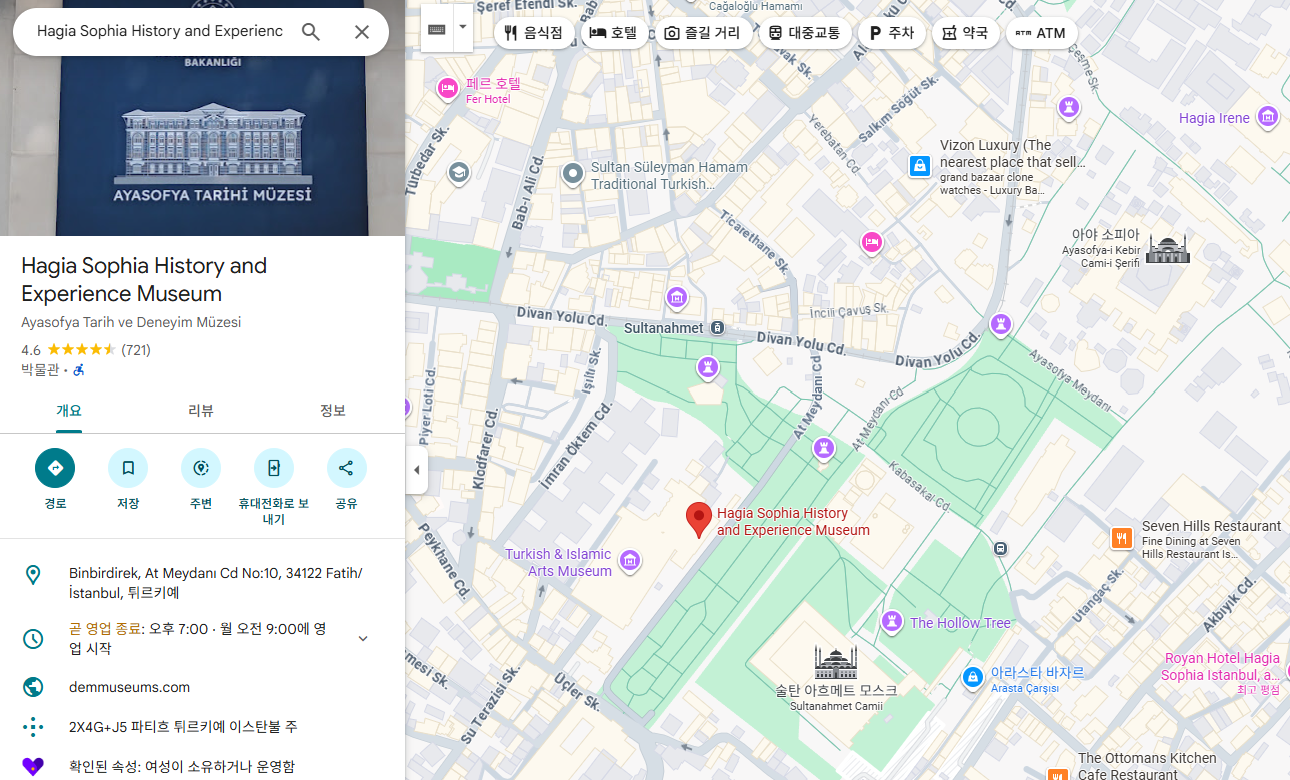The width and height of the screenshot is (1290, 780).
Task: Select the 대중교통 transit chip
Action: [804, 33]
